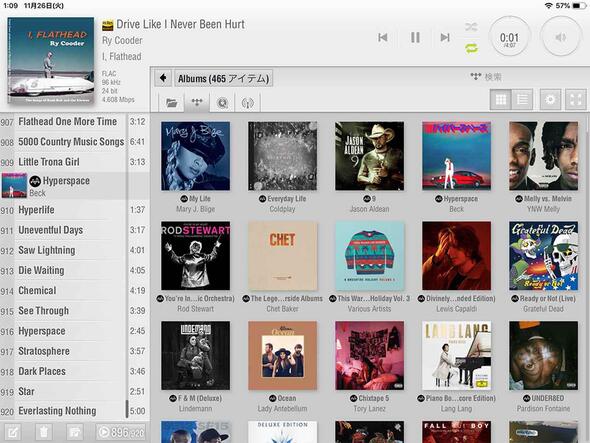The image size is (590, 443).
Task: Switch to list view layout
Action: pyautogui.click(x=522, y=100)
